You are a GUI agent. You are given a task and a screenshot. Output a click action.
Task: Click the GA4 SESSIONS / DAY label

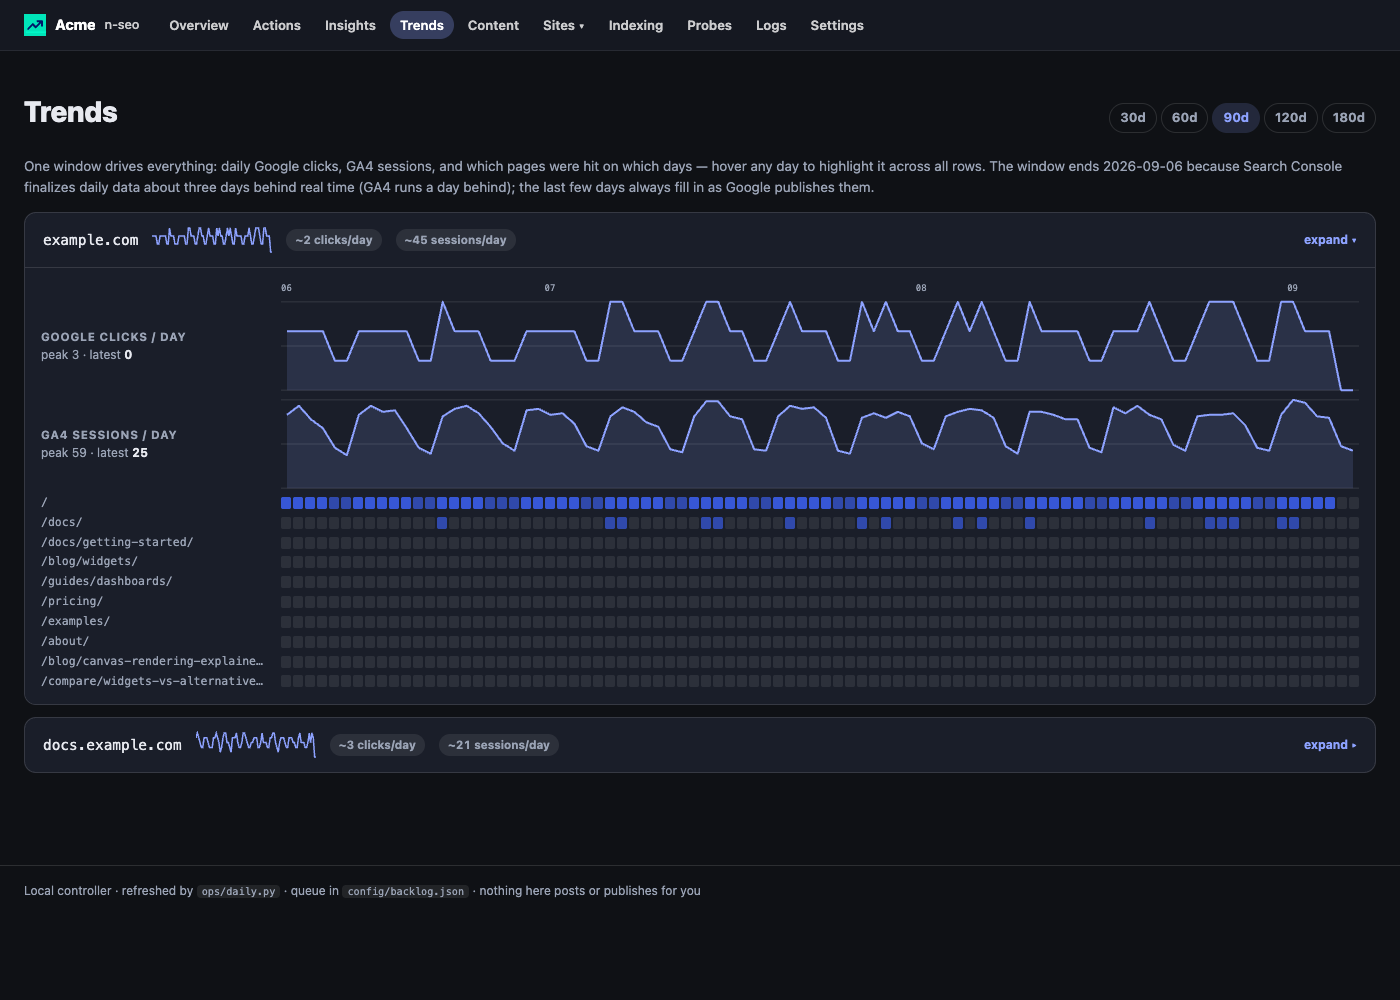pyautogui.click(x=109, y=435)
